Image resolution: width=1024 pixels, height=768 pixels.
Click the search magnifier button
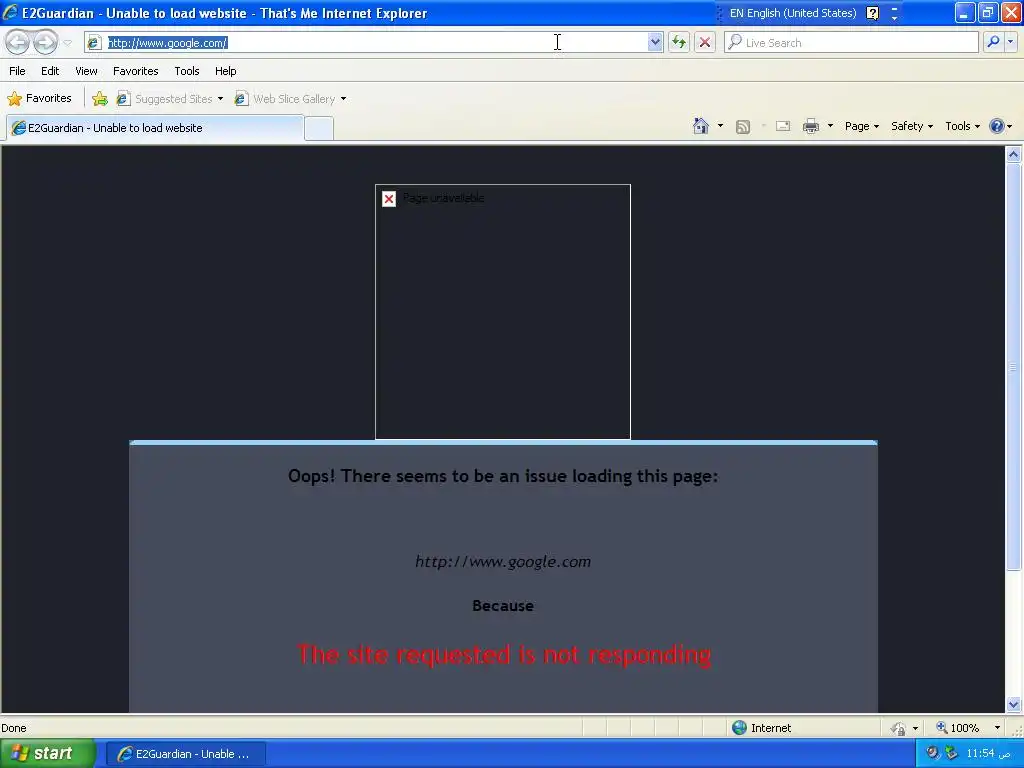pos(993,42)
